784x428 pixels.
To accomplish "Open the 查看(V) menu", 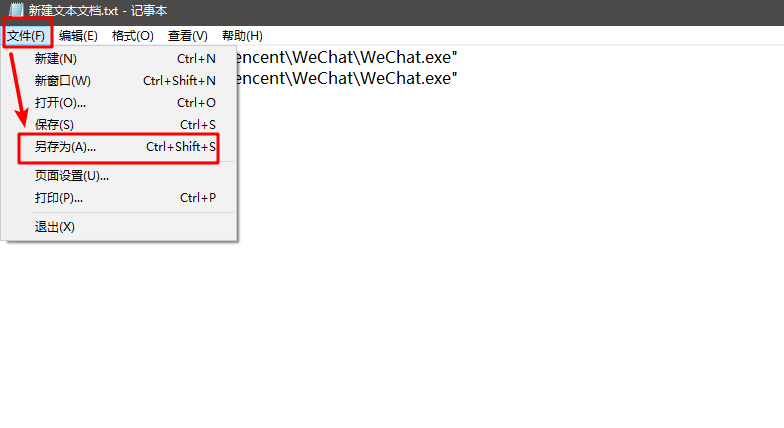I will (x=188, y=36).
